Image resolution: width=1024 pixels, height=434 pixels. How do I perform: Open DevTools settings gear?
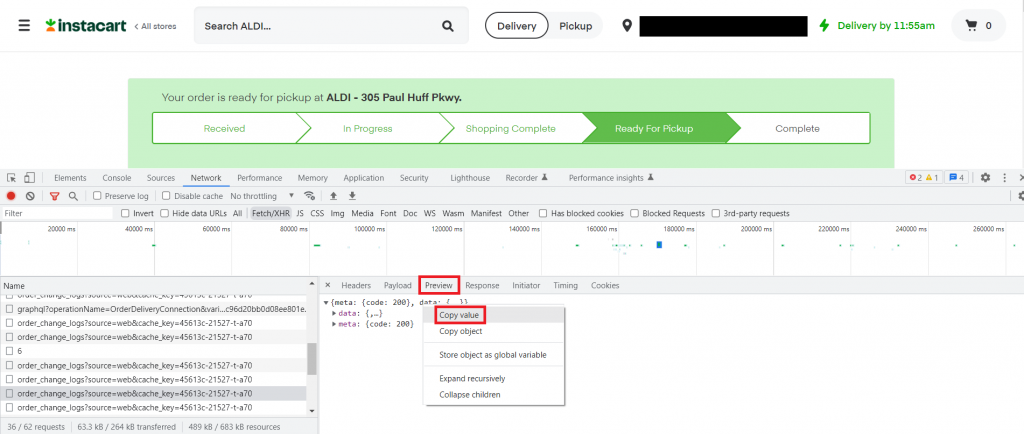pos(985,178)
